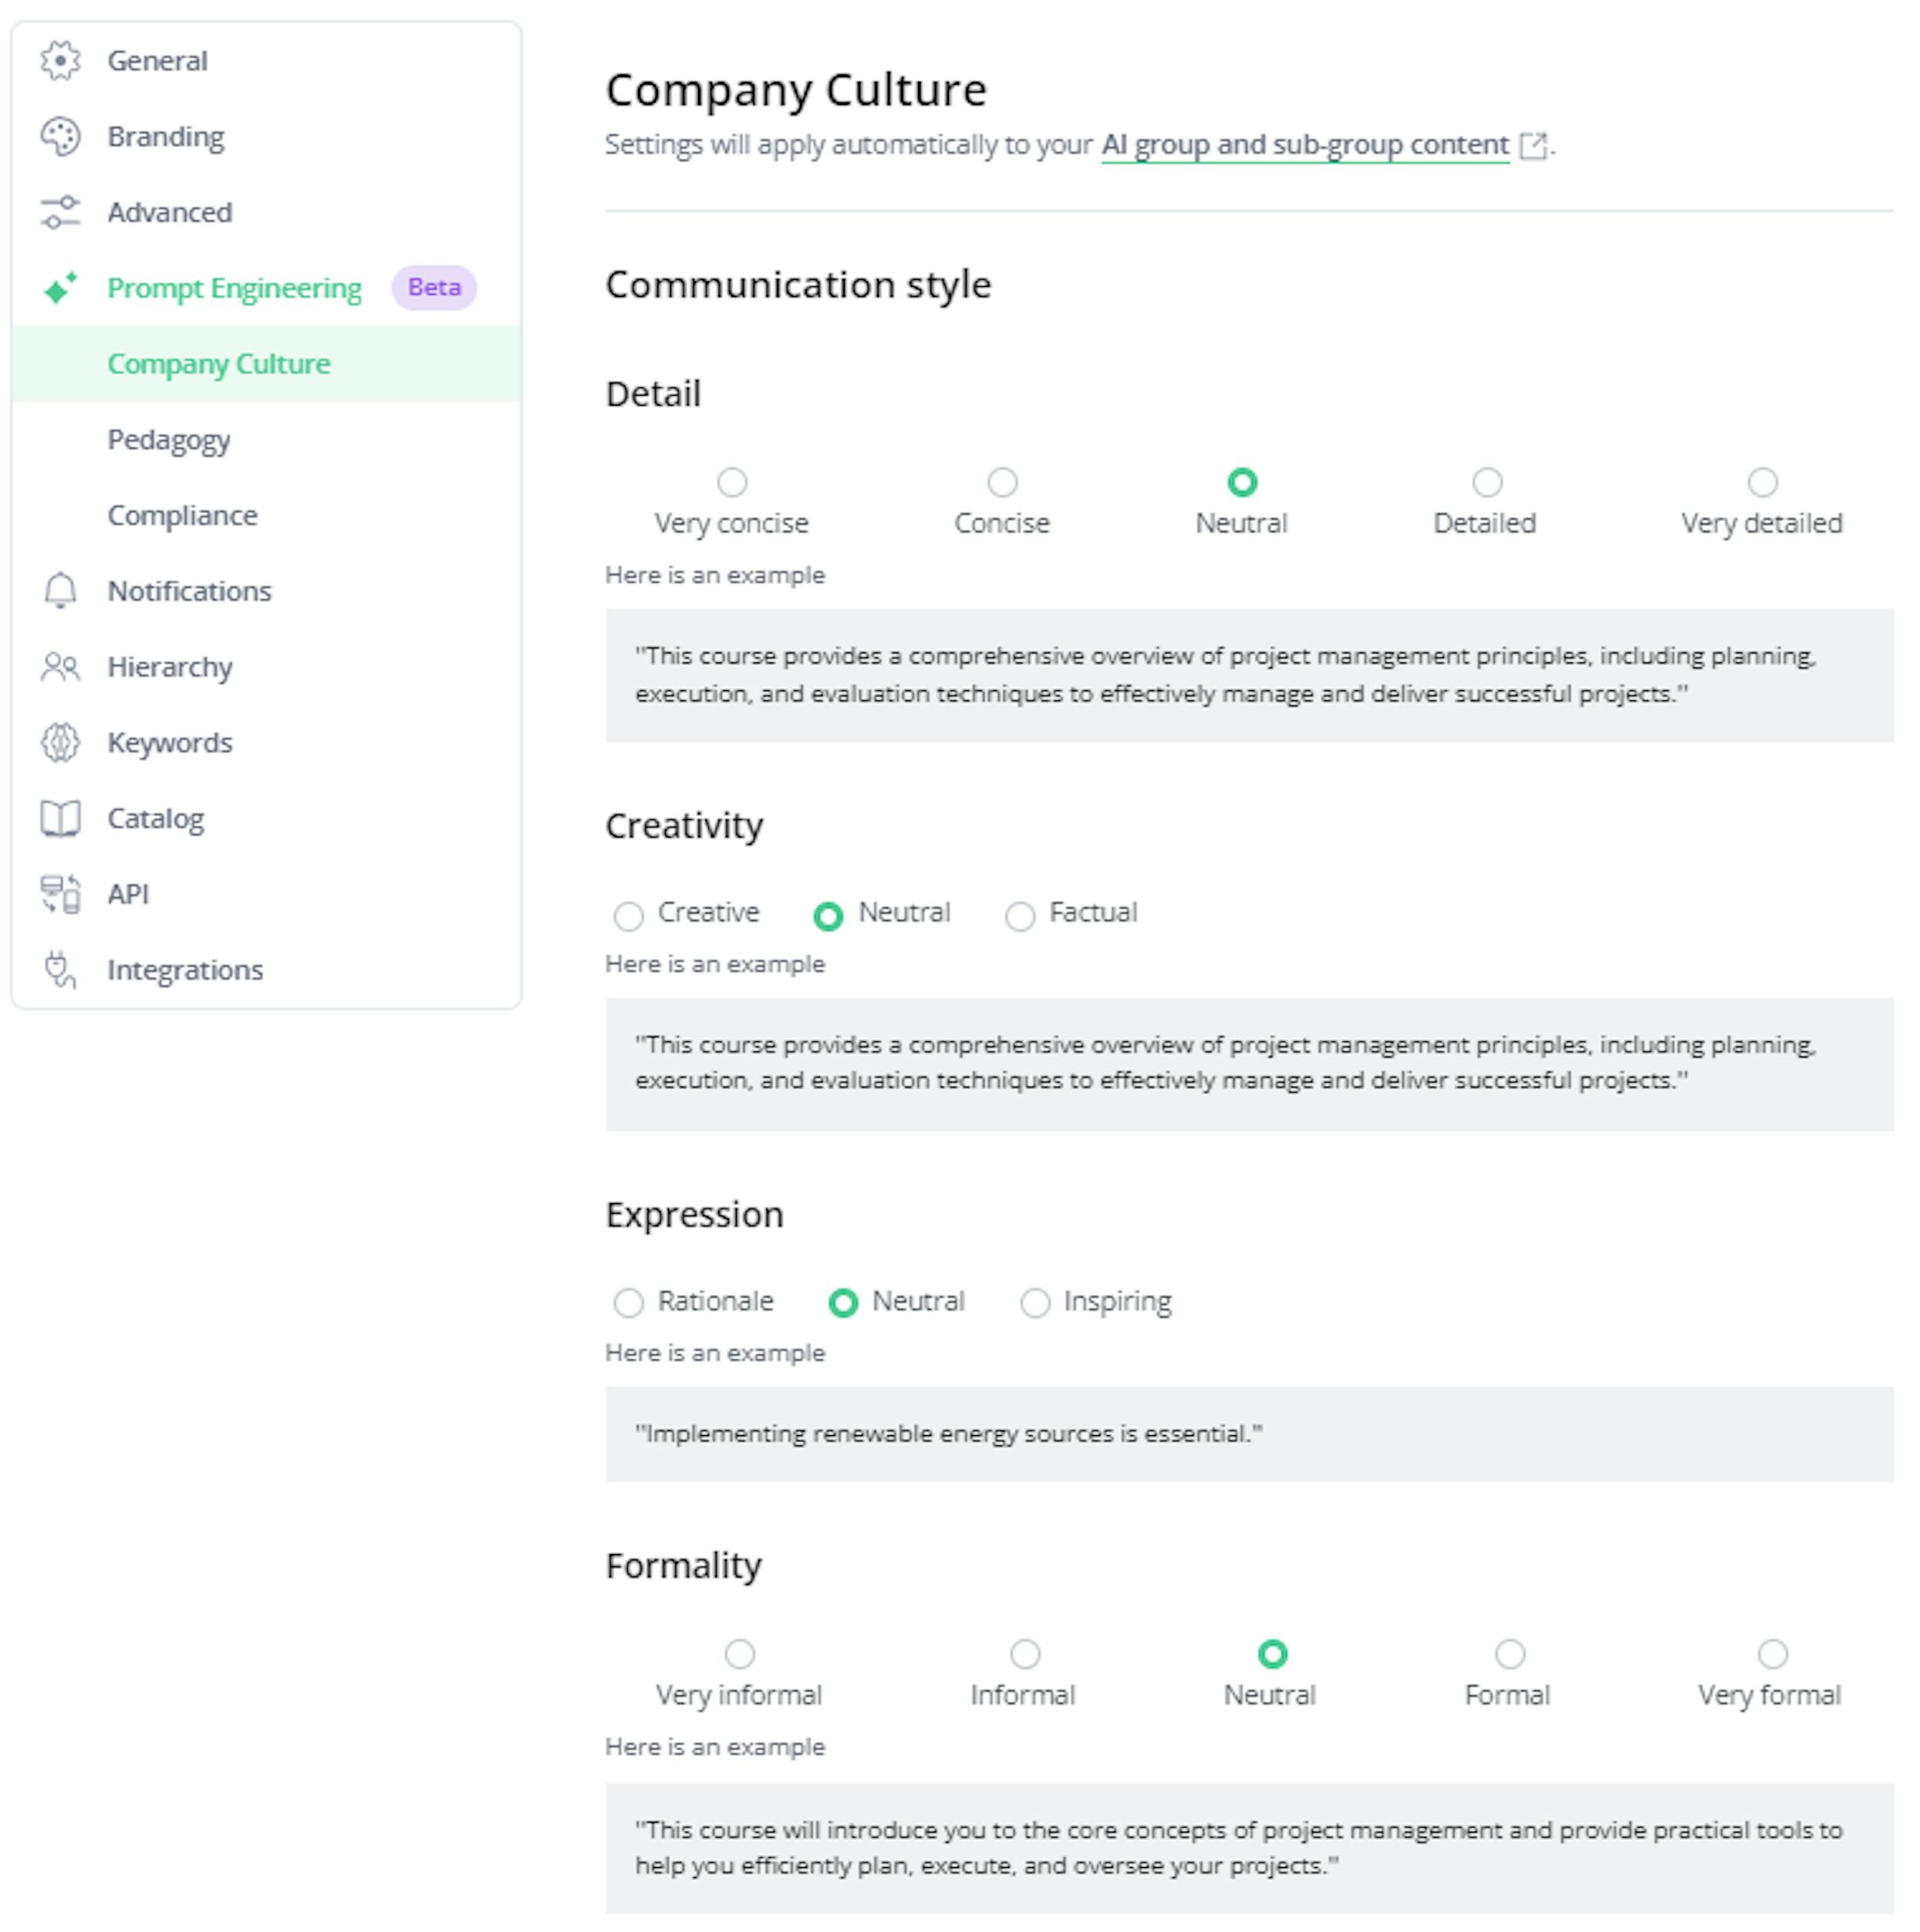Set Formality to Informal
Image resolution: width=1920 pixels, height=1932 pixels.
[x=1025, y=1654]
